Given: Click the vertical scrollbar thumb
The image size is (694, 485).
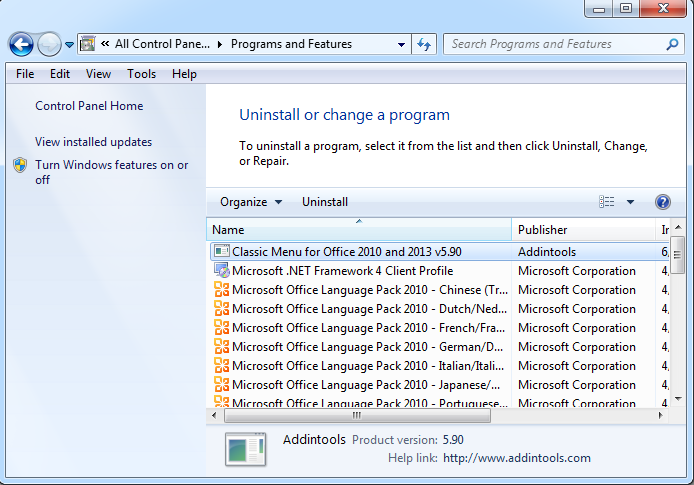Looking at the screenshot, I should click(x=678, y=255).
